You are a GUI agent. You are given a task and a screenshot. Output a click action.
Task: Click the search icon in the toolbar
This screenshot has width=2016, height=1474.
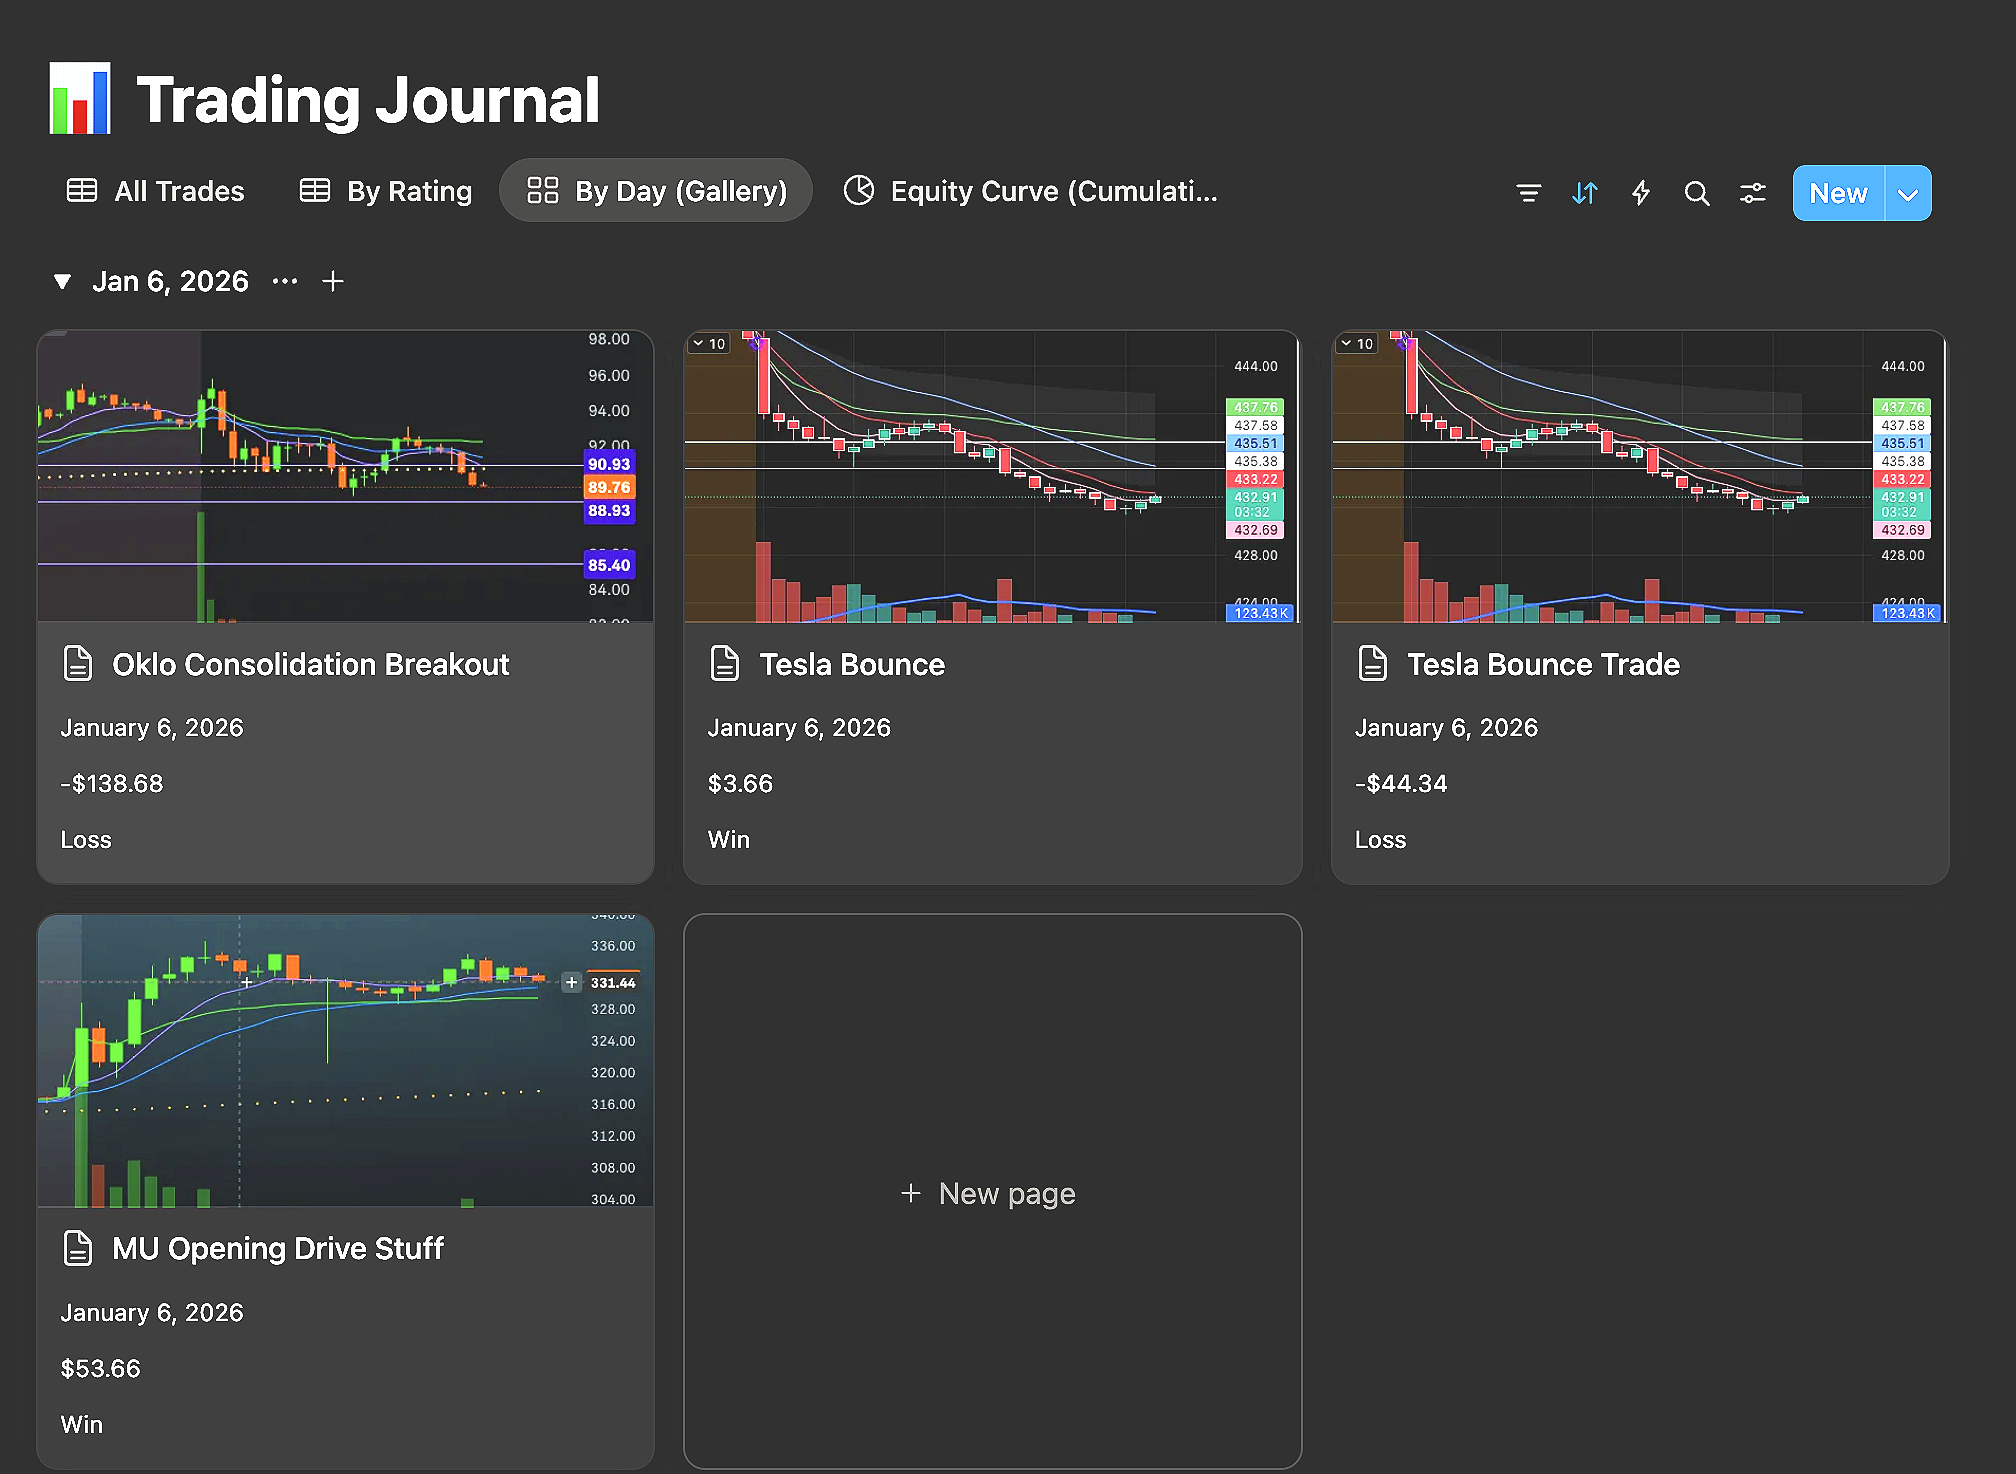[1697, 193]
